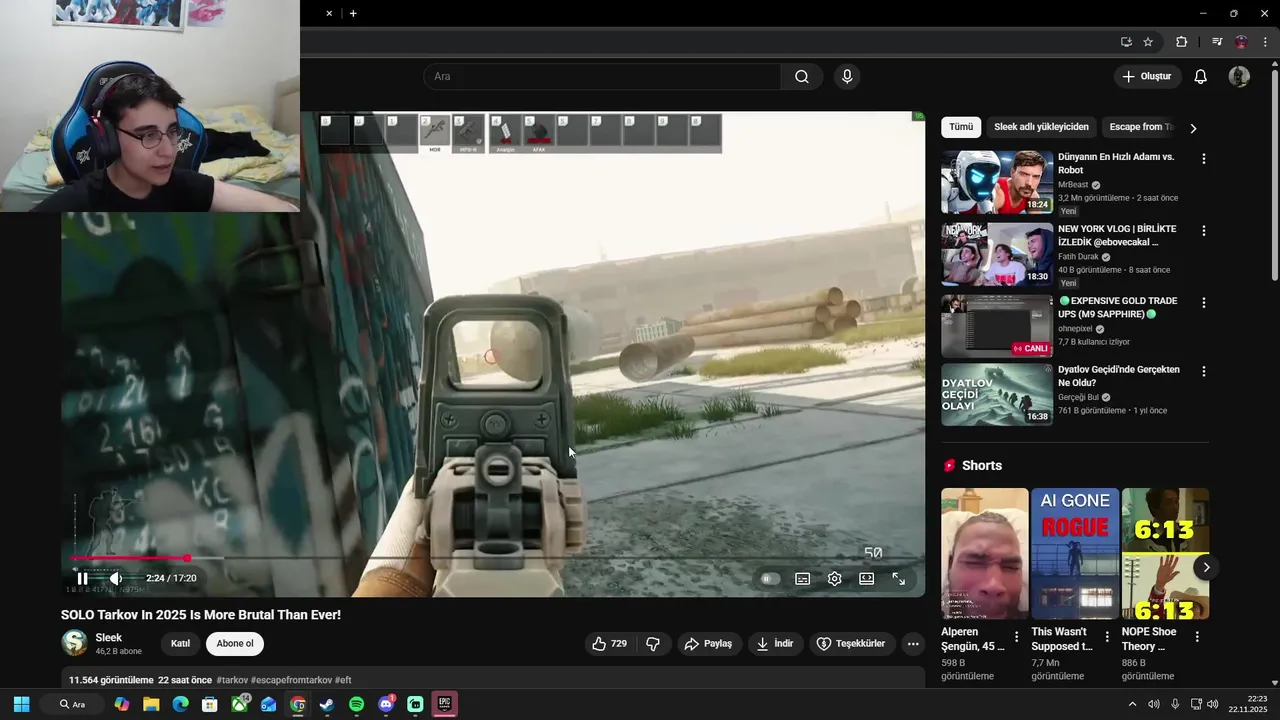The height and width of the screenshot is (720, 1280).
Task: Start voice search with microphone icon
Action: click(847, 77)
